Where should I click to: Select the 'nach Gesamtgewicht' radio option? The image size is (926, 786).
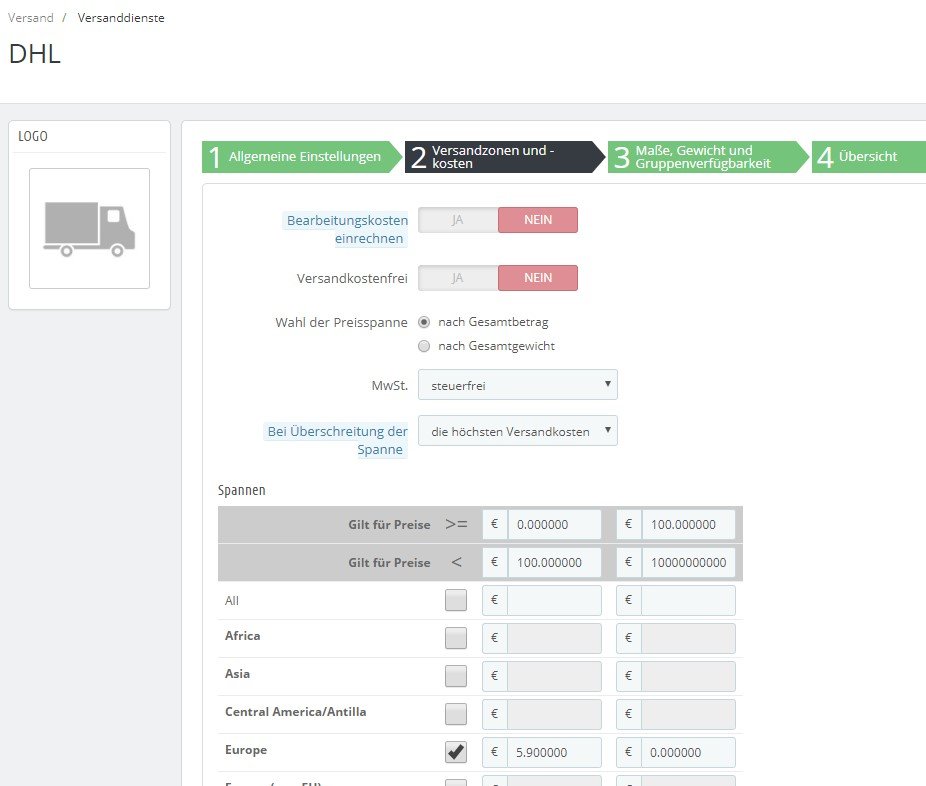point(424,346)
